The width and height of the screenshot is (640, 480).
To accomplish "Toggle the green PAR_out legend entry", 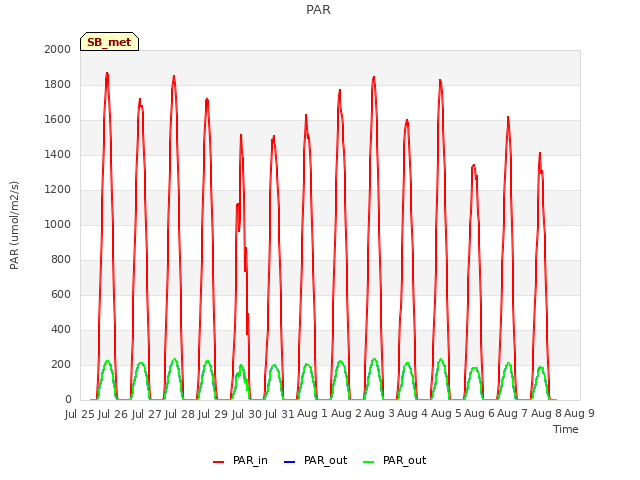I will [x=394, y=460].
